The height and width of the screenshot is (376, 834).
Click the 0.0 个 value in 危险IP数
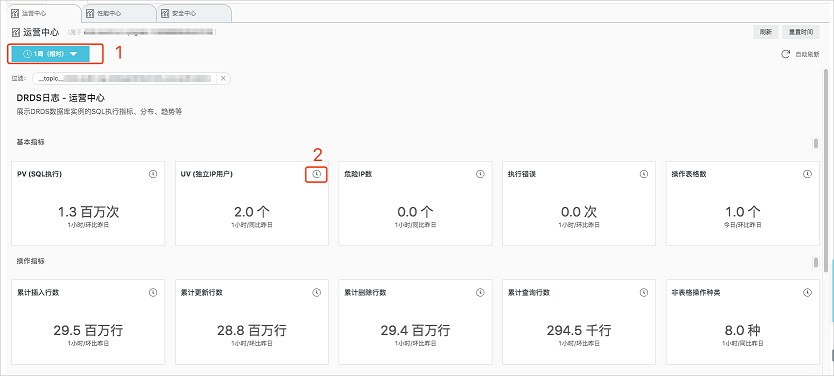pyautogui.click(x=415, y=212)
